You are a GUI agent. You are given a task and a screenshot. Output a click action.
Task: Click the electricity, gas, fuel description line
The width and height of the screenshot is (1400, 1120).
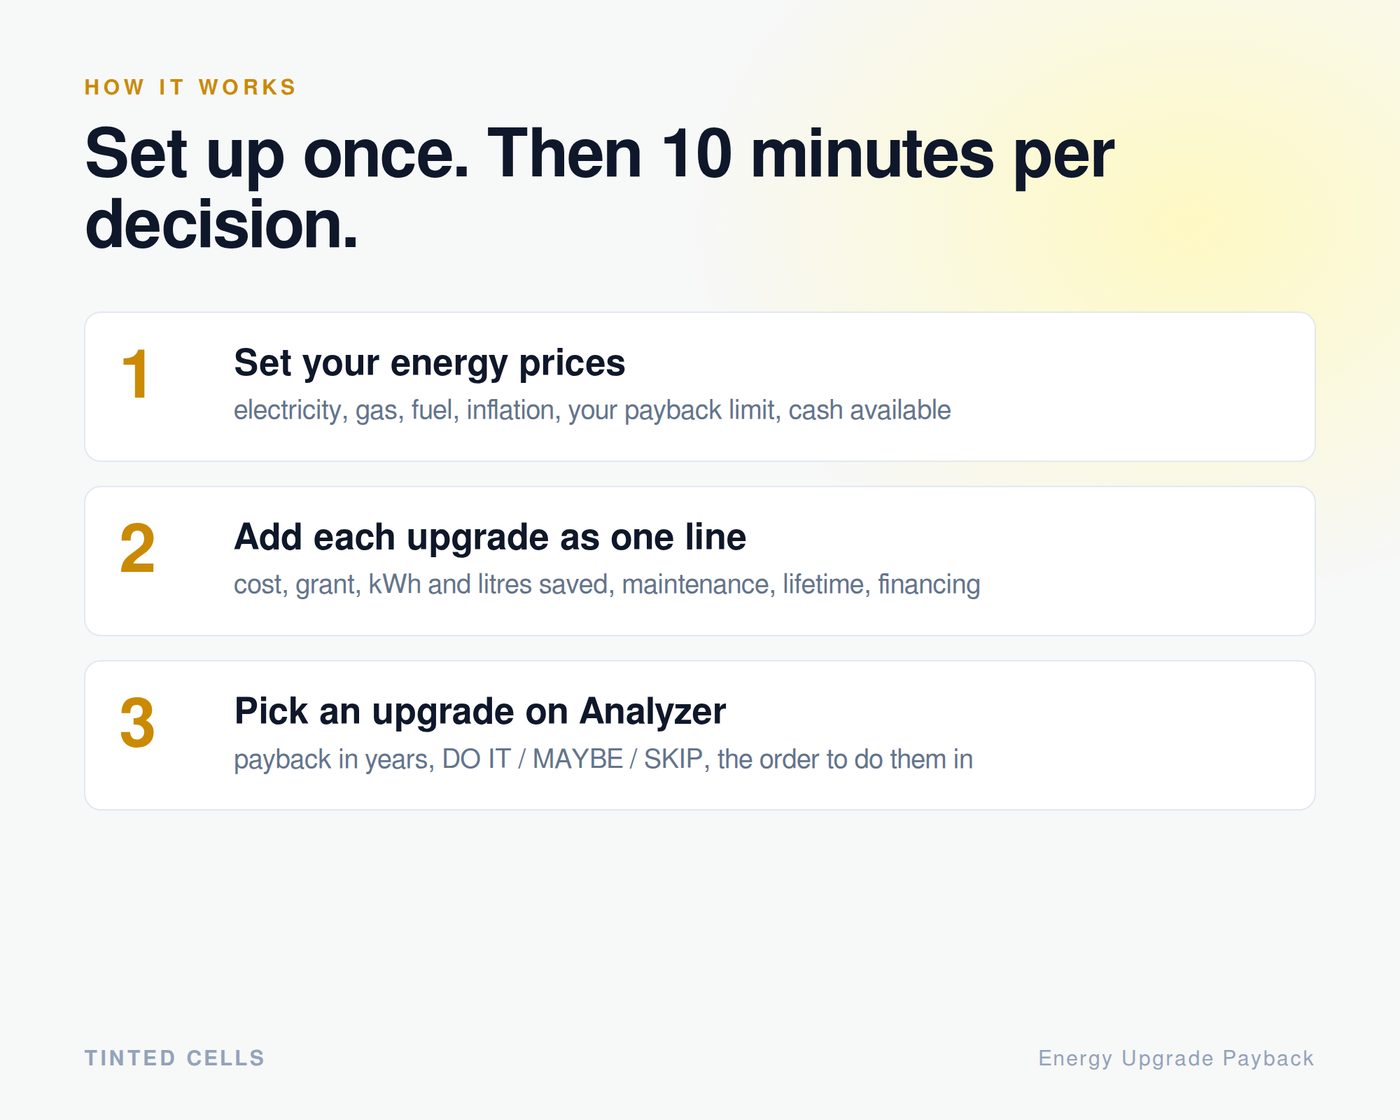[592, 410]
